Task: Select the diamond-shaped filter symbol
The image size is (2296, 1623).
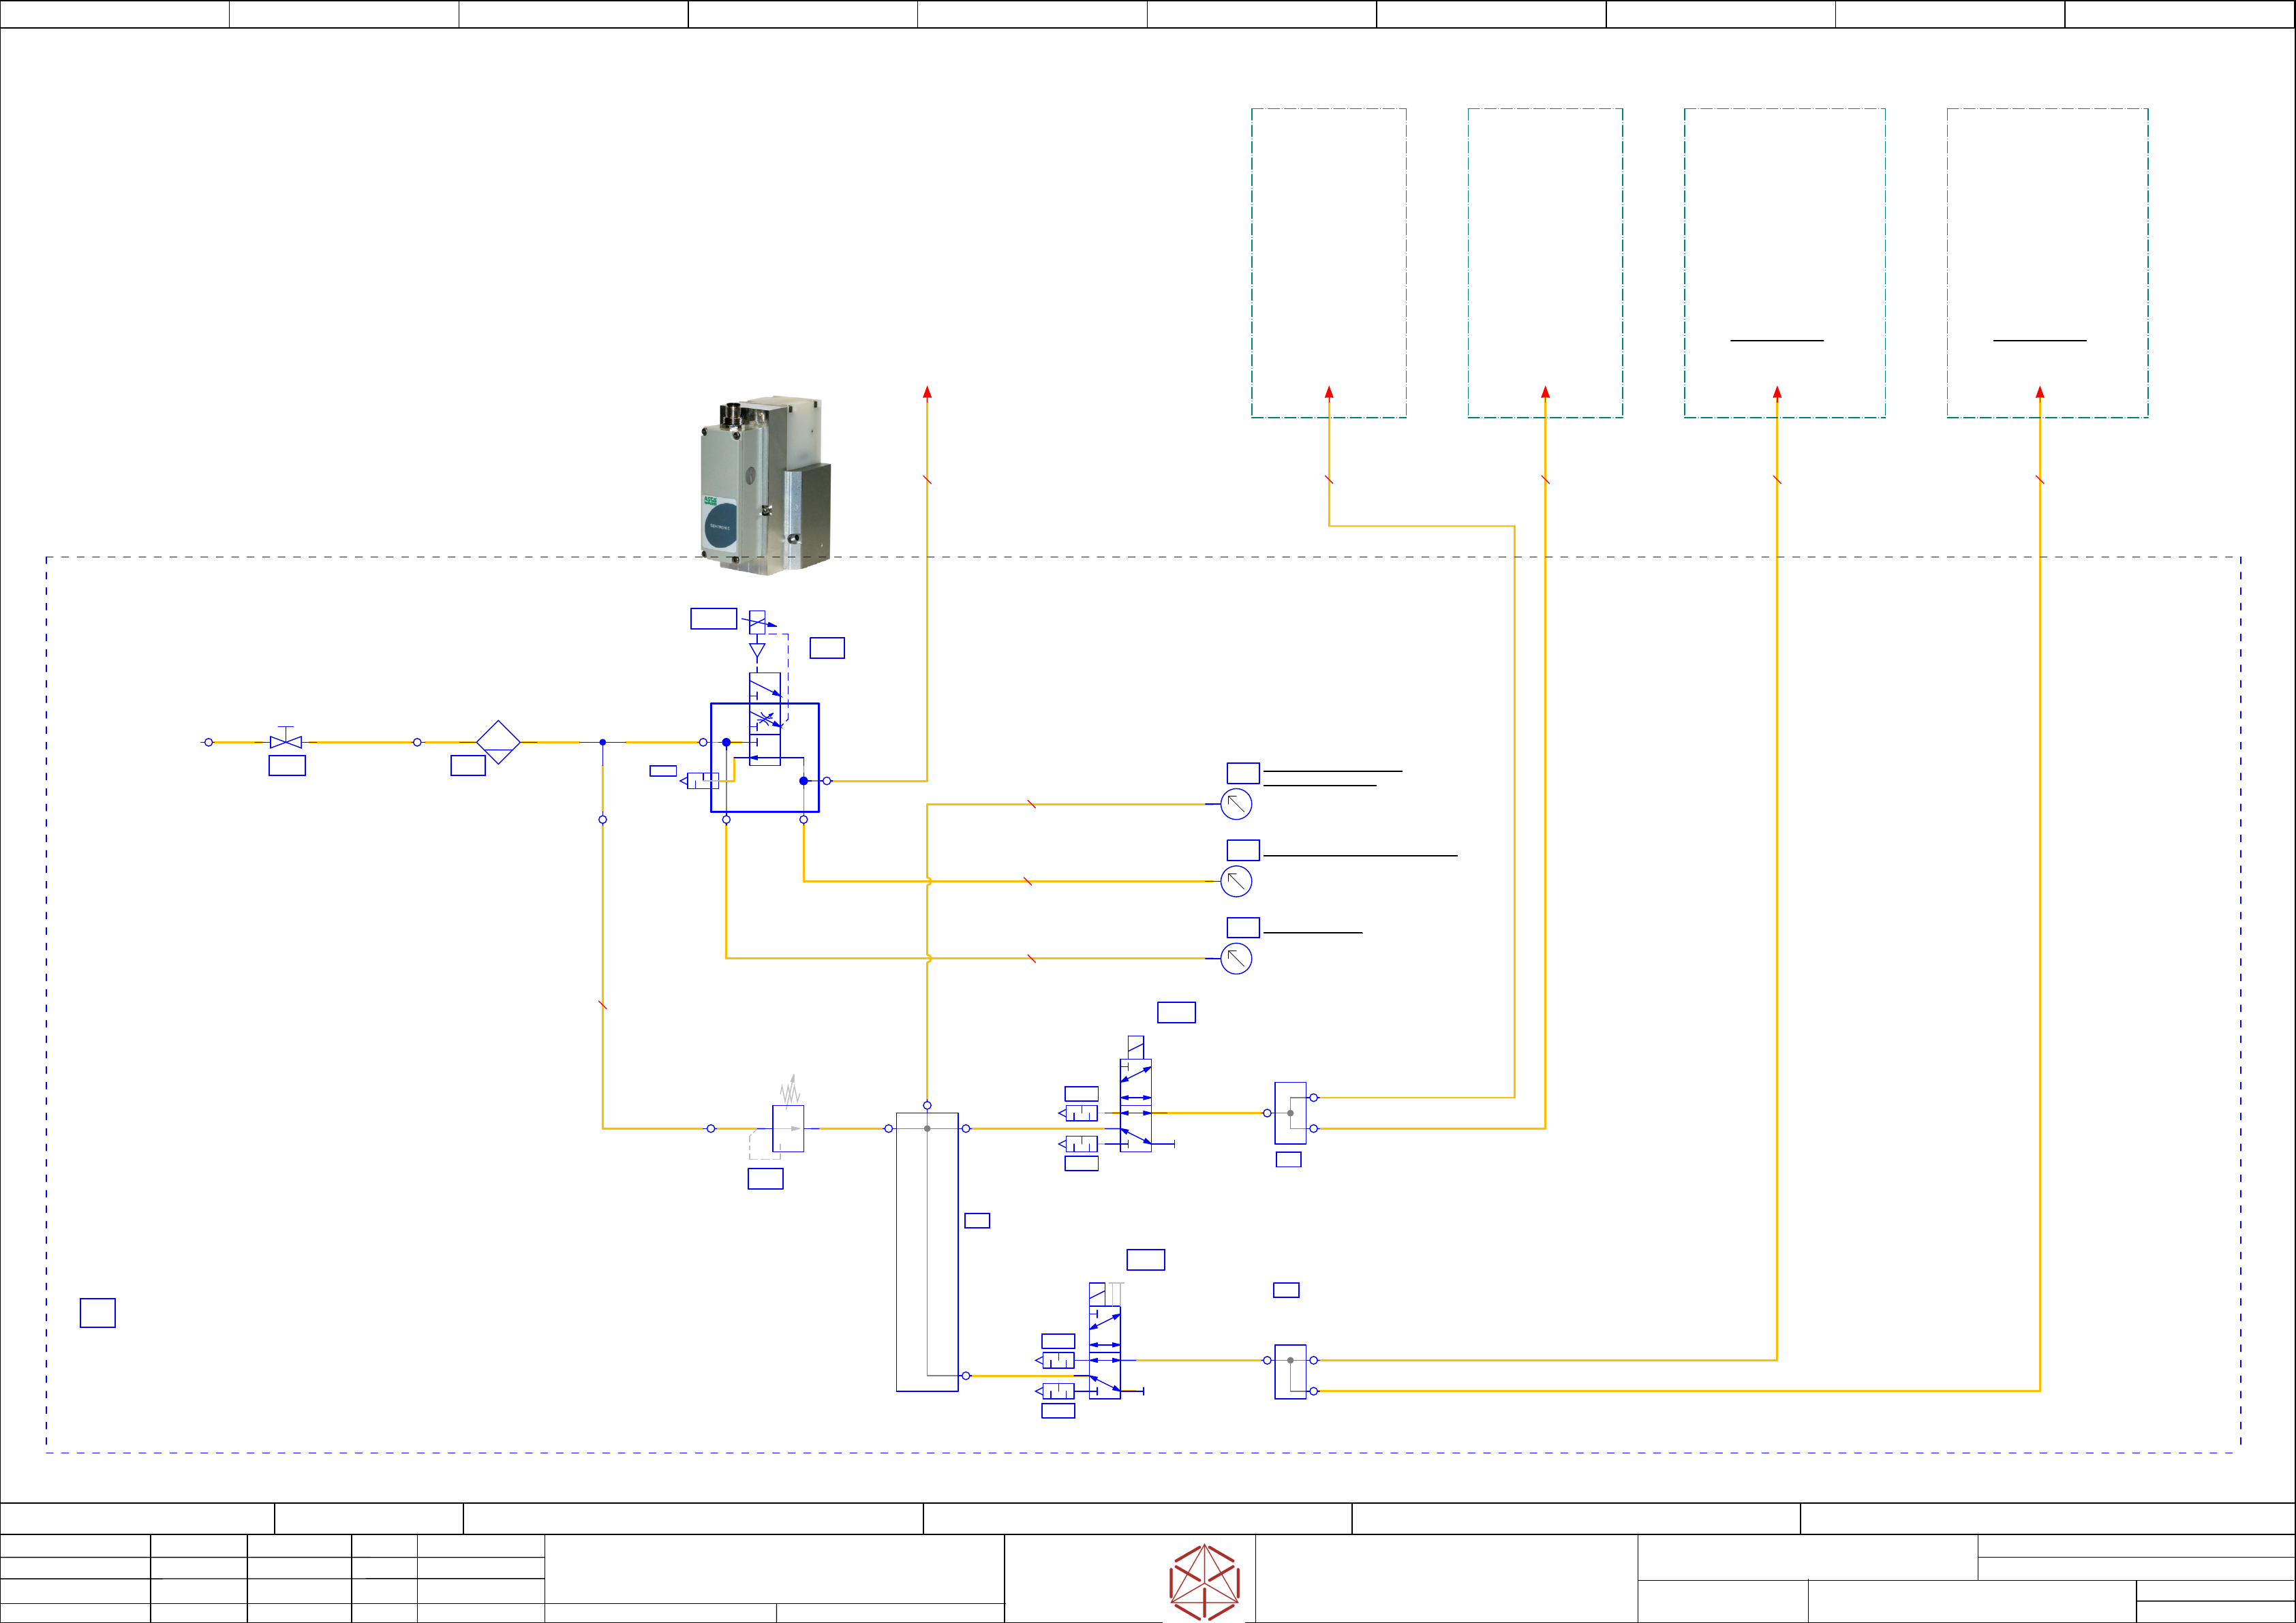Action: pyautogui.click(x=498, y=742)
